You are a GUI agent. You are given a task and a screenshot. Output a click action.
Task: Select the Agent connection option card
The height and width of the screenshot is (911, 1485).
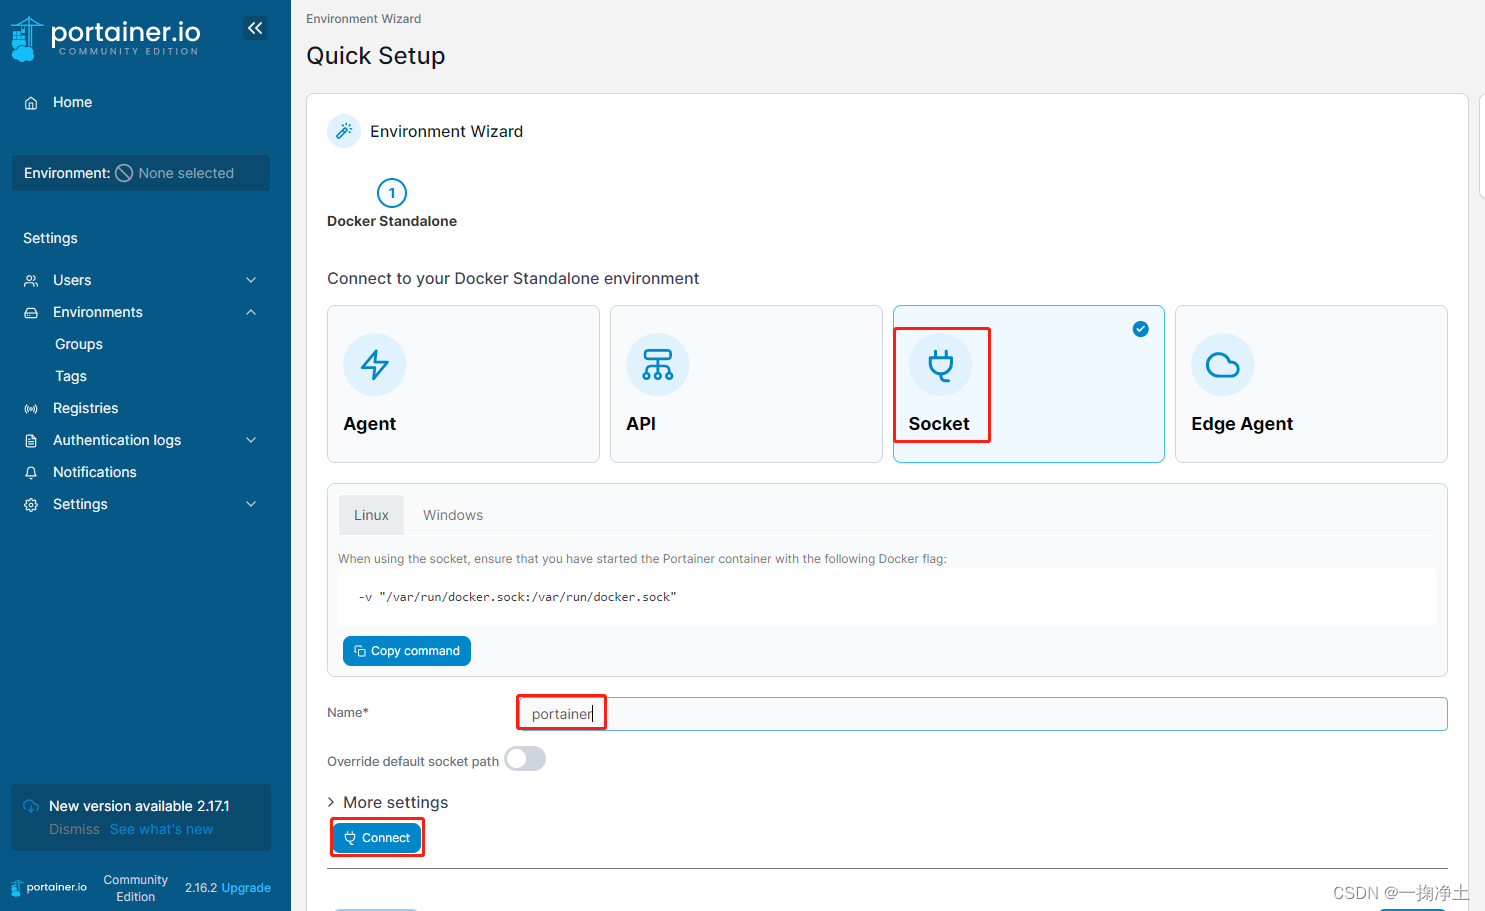point(463,384)
